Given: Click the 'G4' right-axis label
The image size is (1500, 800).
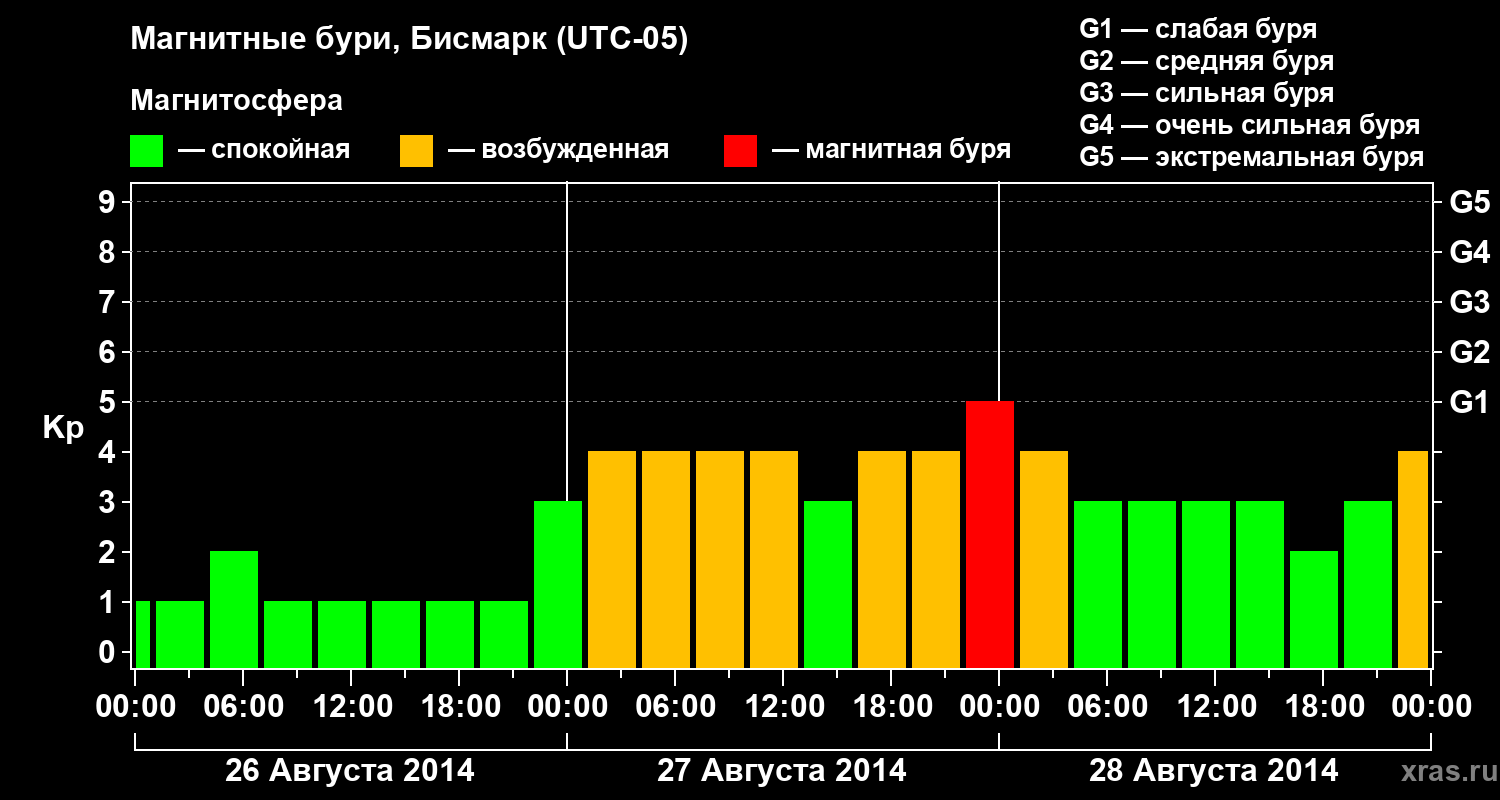Looking at the screenshot, I should click(x=1469, y=252).
